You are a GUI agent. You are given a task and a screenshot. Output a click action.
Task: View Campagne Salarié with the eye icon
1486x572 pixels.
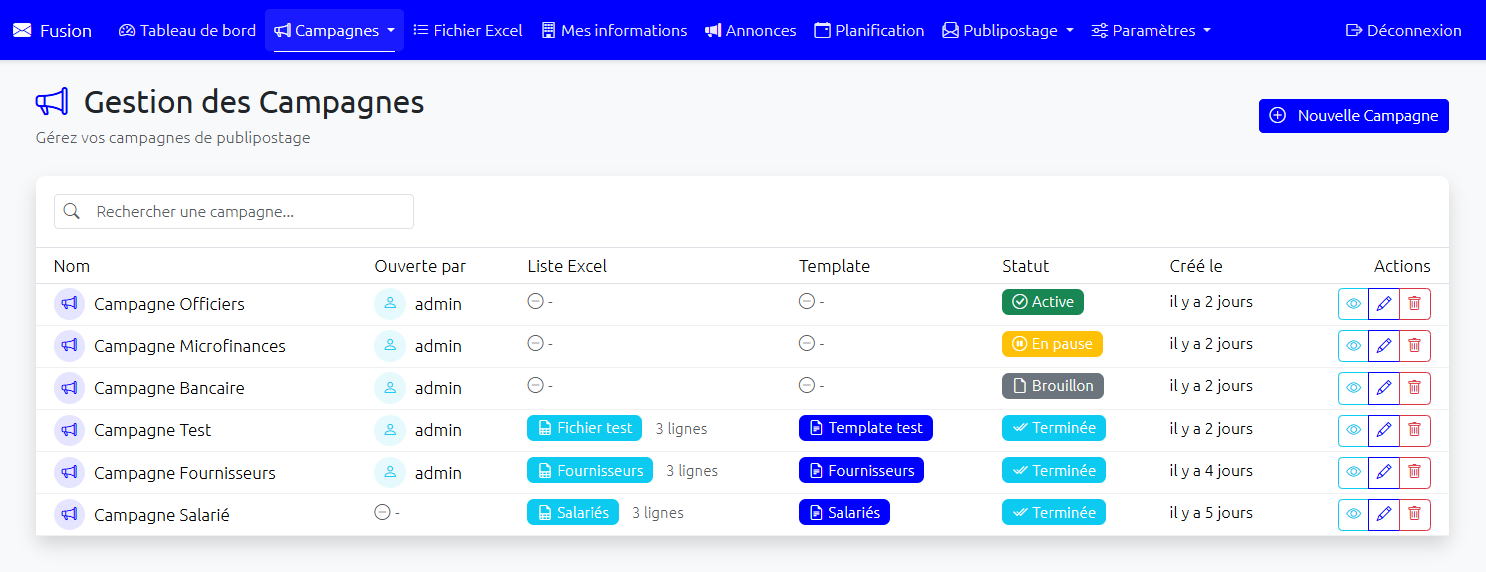(1353, 514)
